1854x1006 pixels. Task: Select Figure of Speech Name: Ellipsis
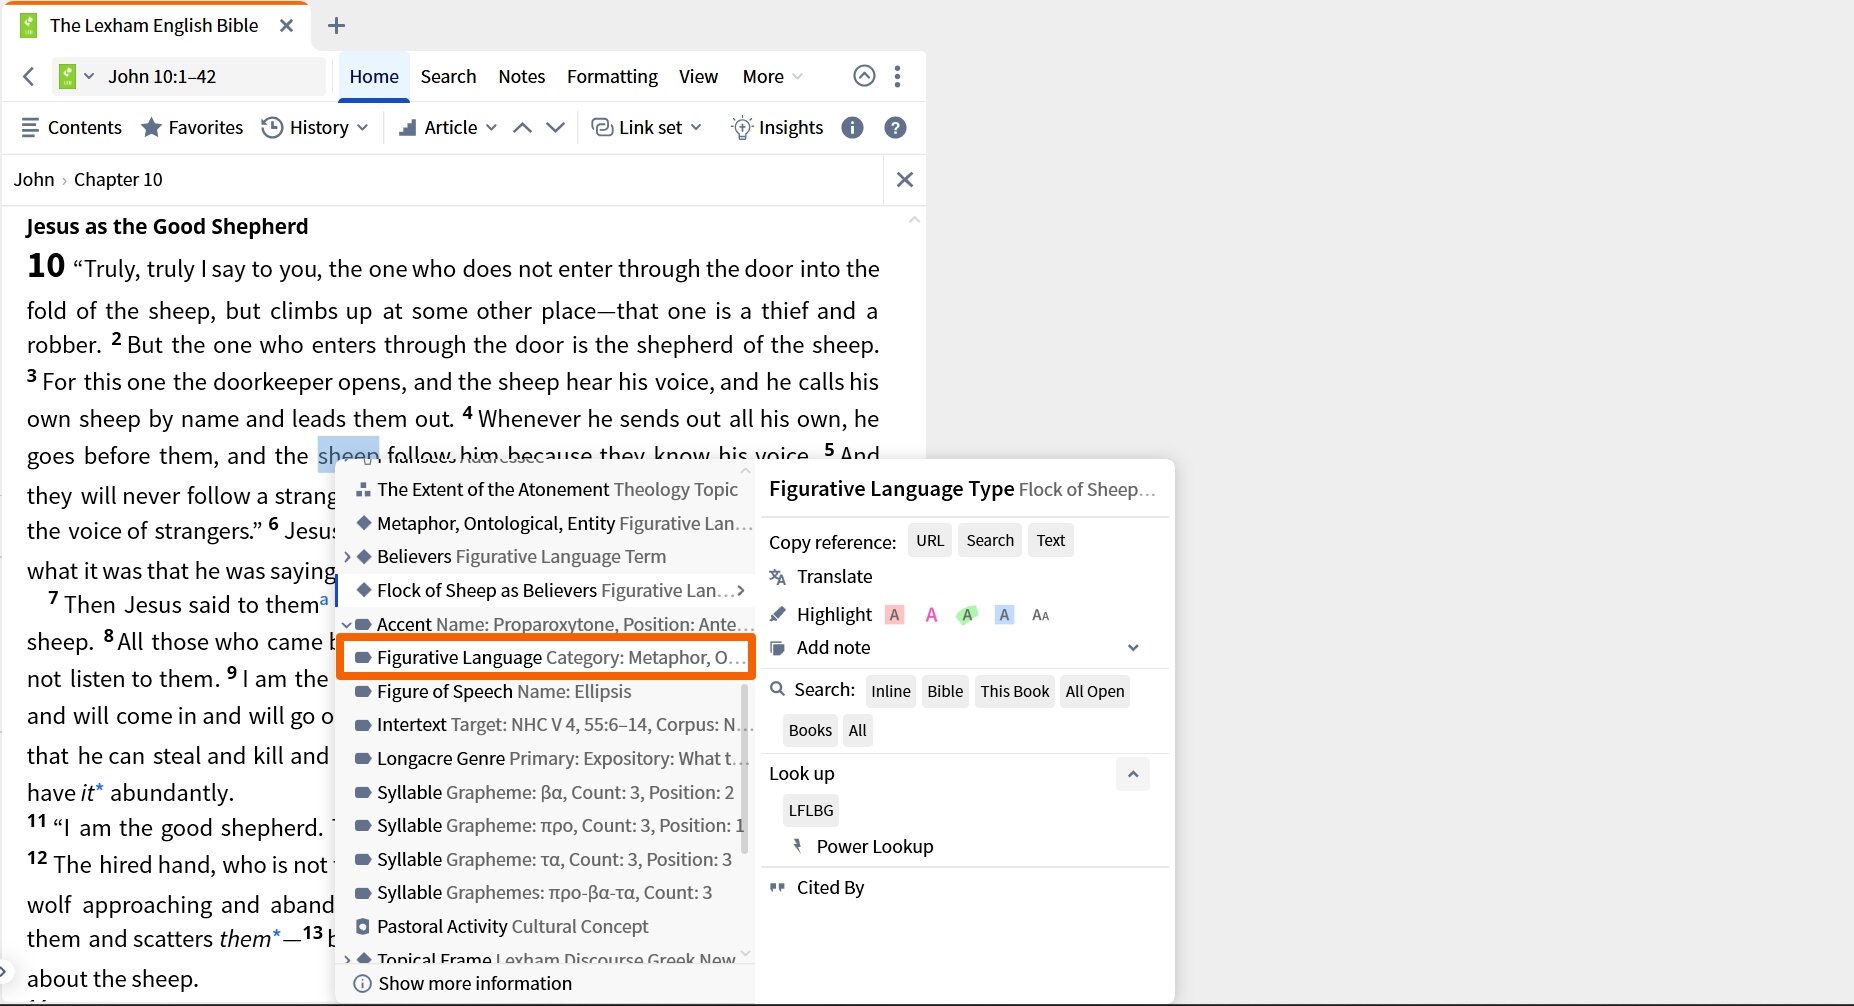(x=546, y=691)
